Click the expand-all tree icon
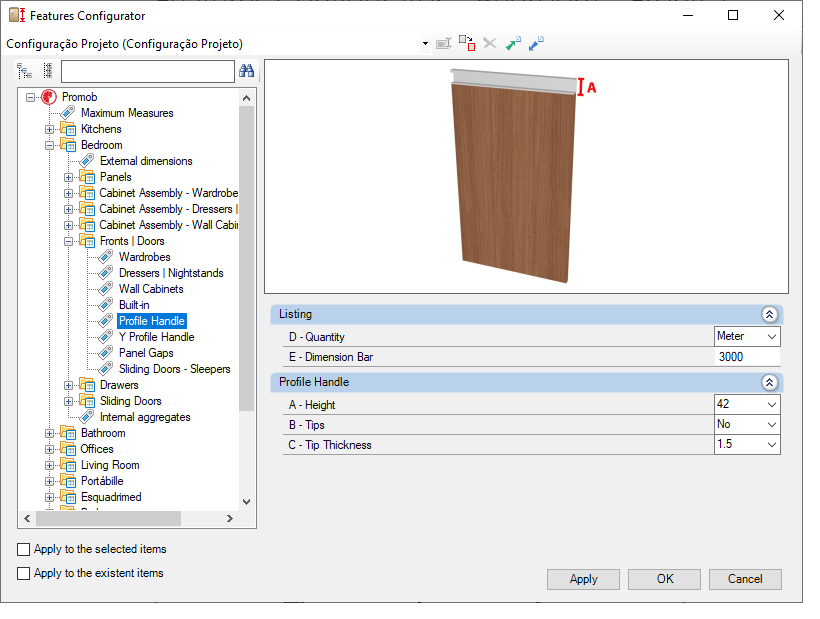 [x=24, y=71]
